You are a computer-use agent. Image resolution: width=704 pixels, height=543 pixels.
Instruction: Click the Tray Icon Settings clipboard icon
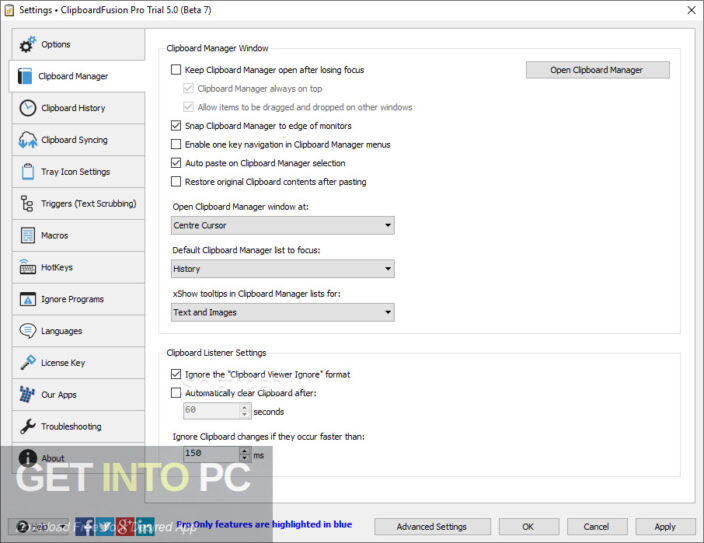click(x=27, y=172)
